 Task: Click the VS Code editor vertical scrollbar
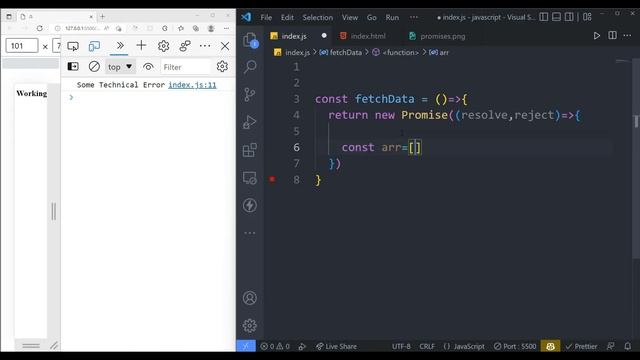point(636,159)
